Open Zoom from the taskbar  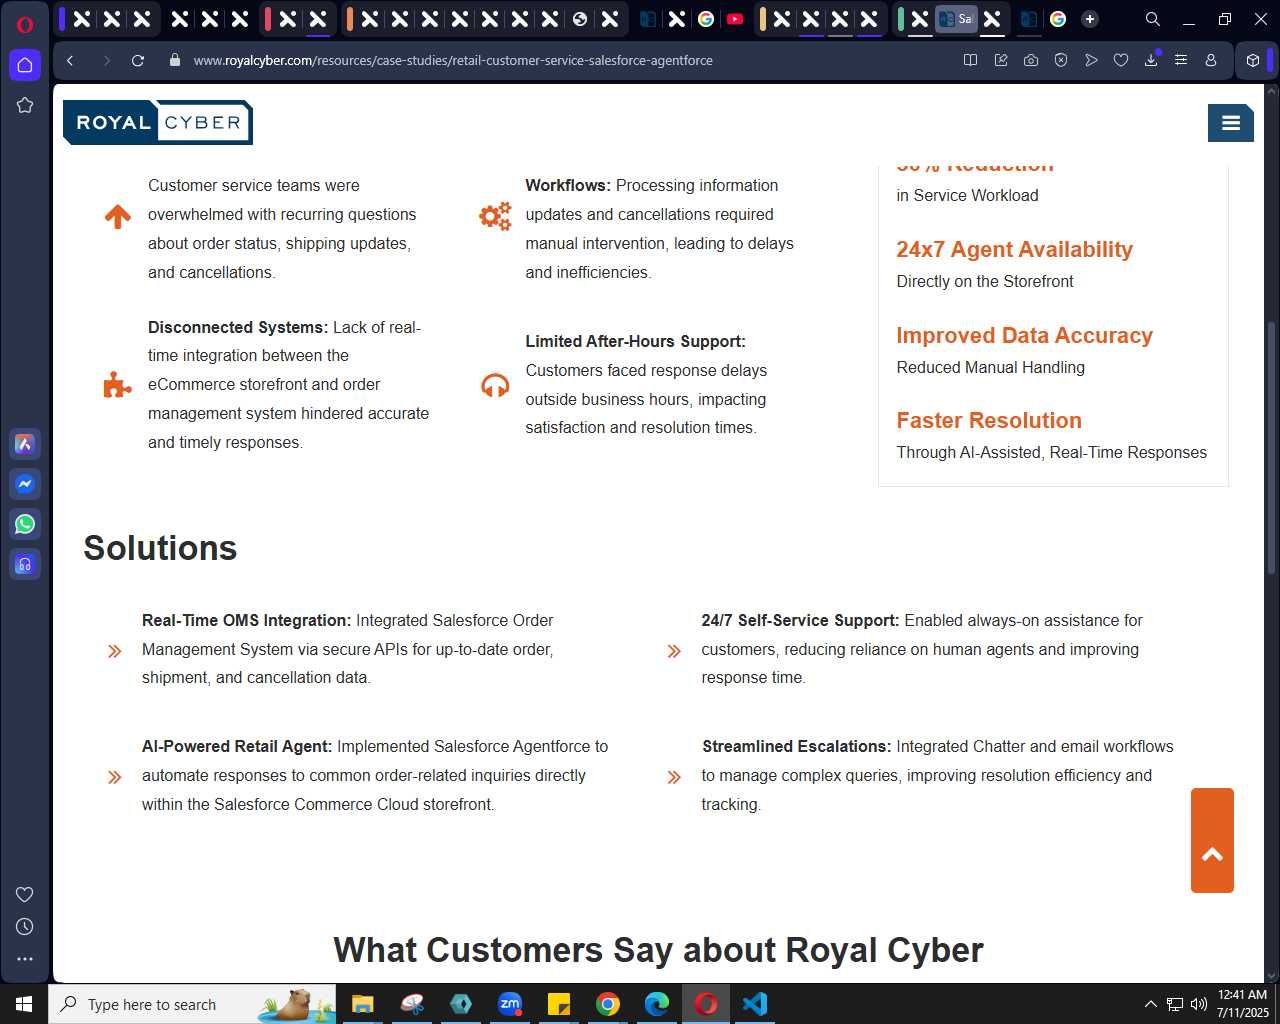[510, 1004]
